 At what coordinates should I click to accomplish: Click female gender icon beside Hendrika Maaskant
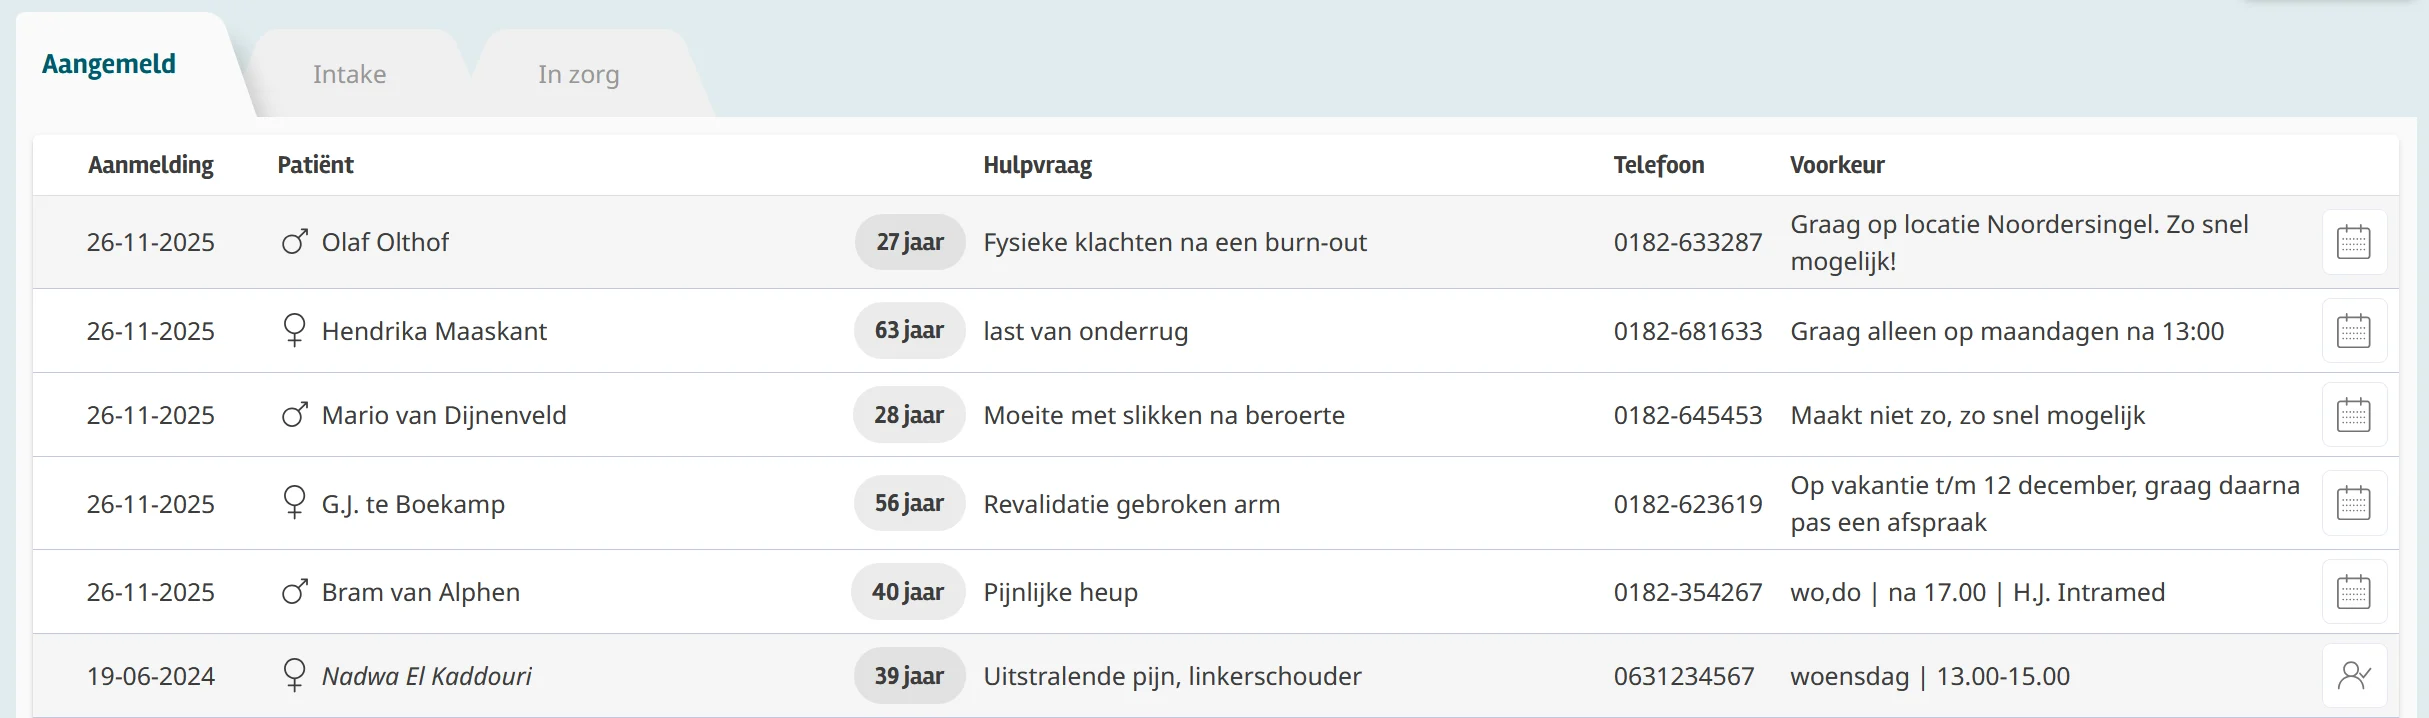[294, 330]
